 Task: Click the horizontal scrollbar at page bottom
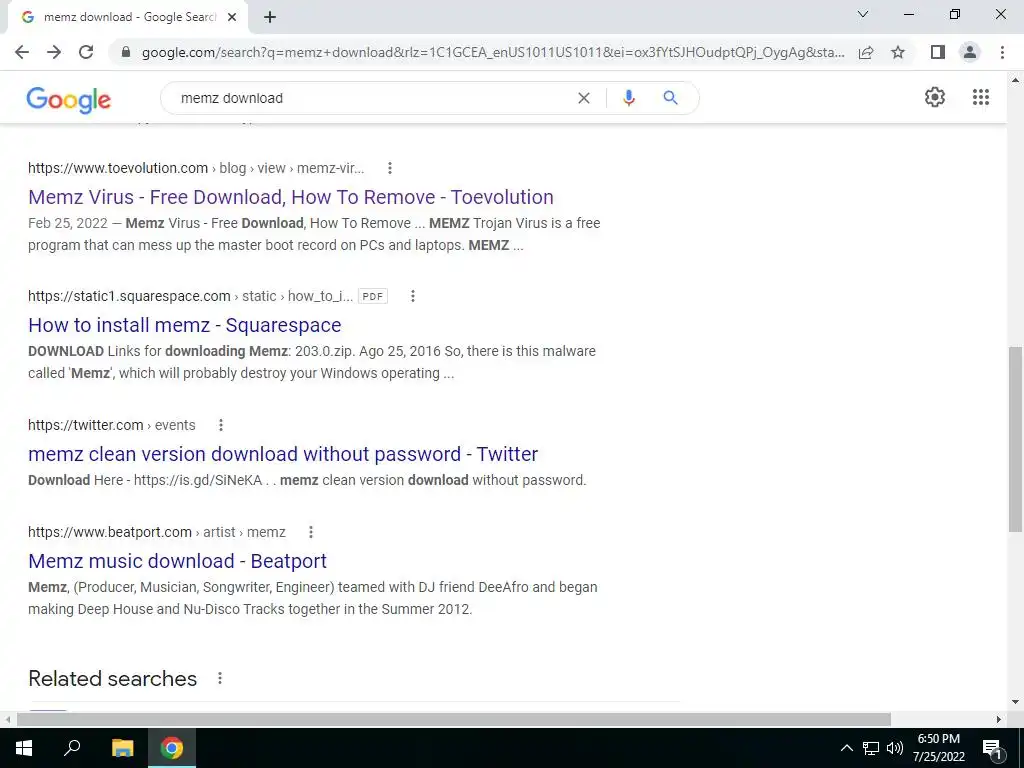[x=453, y=719]
